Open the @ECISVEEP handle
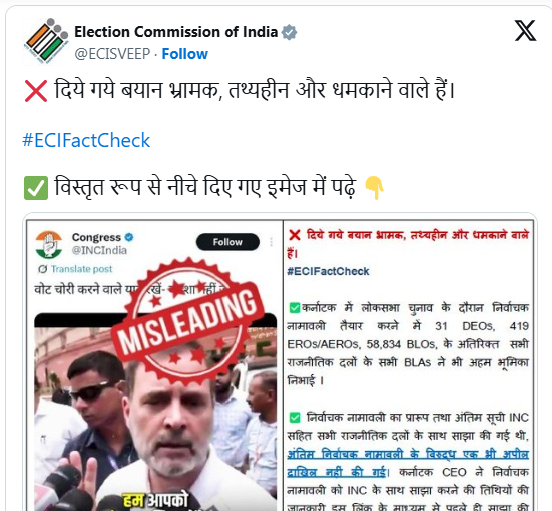 tap(112, 54)
